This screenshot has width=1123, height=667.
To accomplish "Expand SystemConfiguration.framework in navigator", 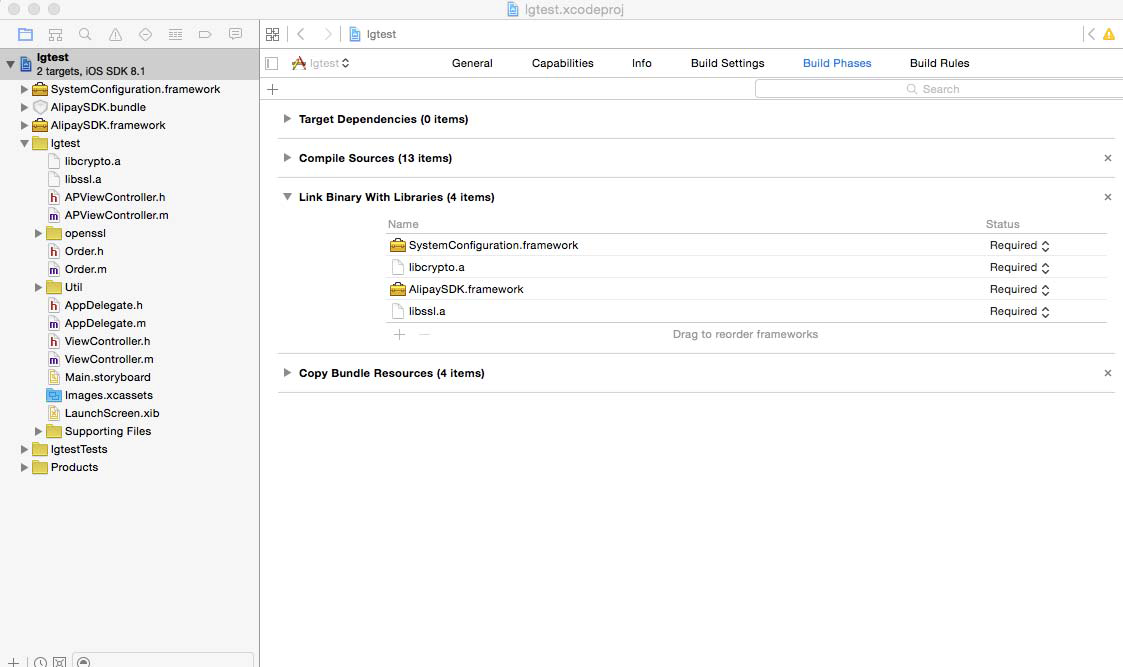I will 24,89.
